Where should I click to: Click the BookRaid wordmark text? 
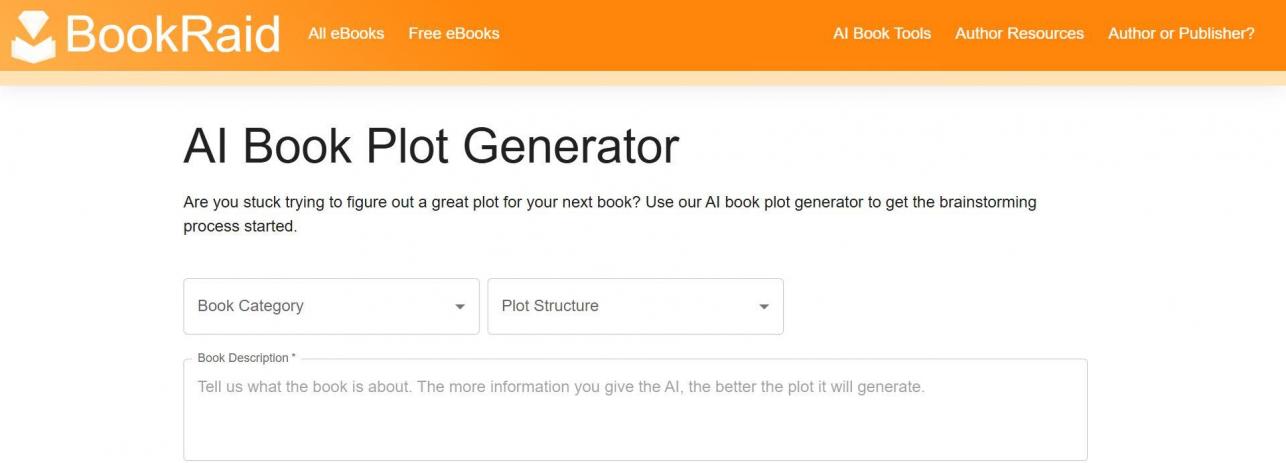click(x=172, y=34)
